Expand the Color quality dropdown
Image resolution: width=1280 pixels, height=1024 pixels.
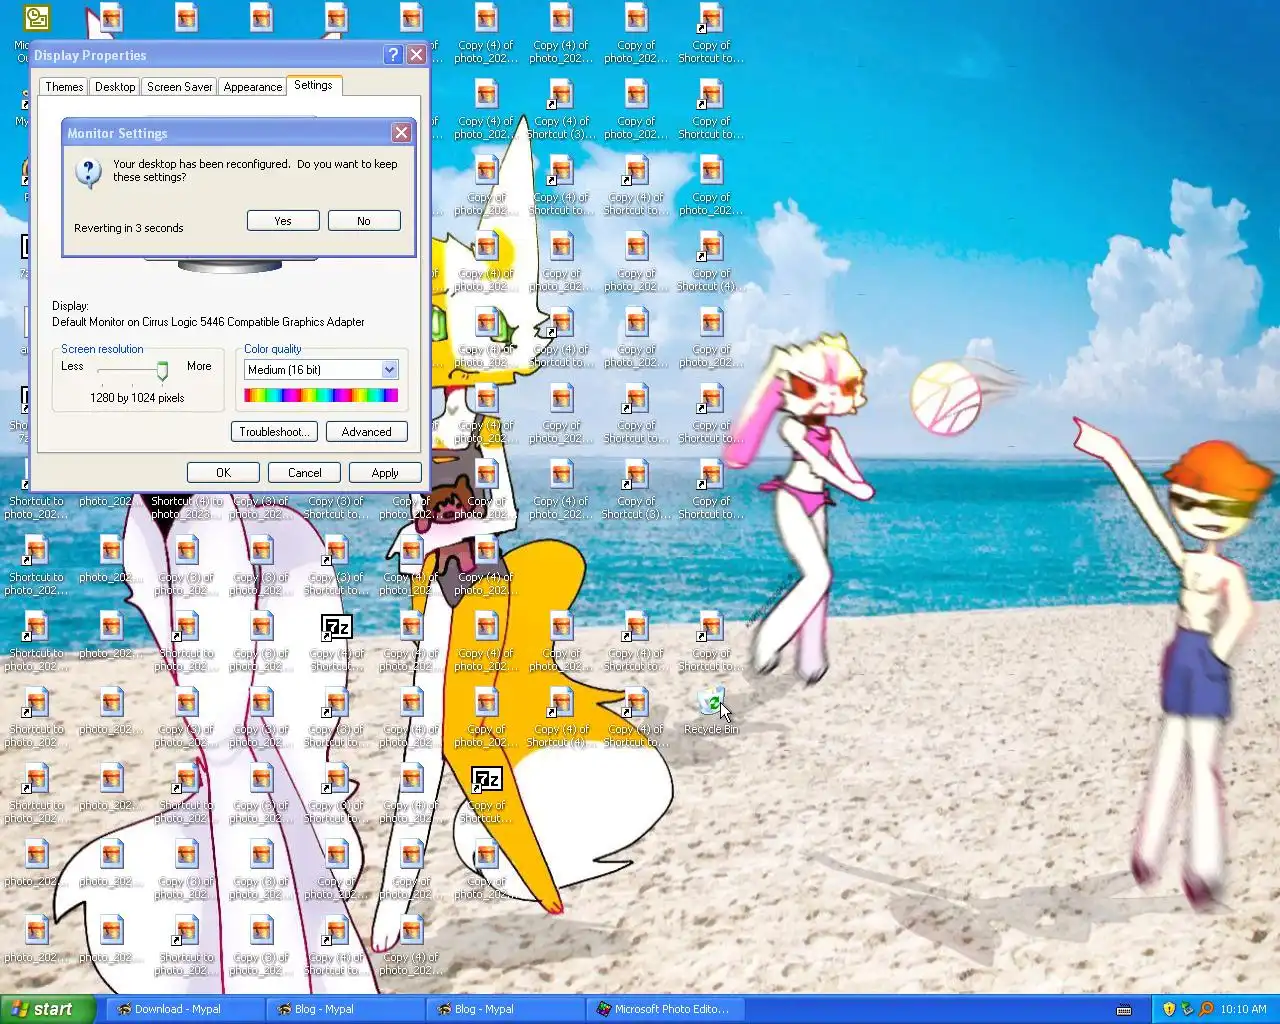pyautogui.click(x=389, y=370)
